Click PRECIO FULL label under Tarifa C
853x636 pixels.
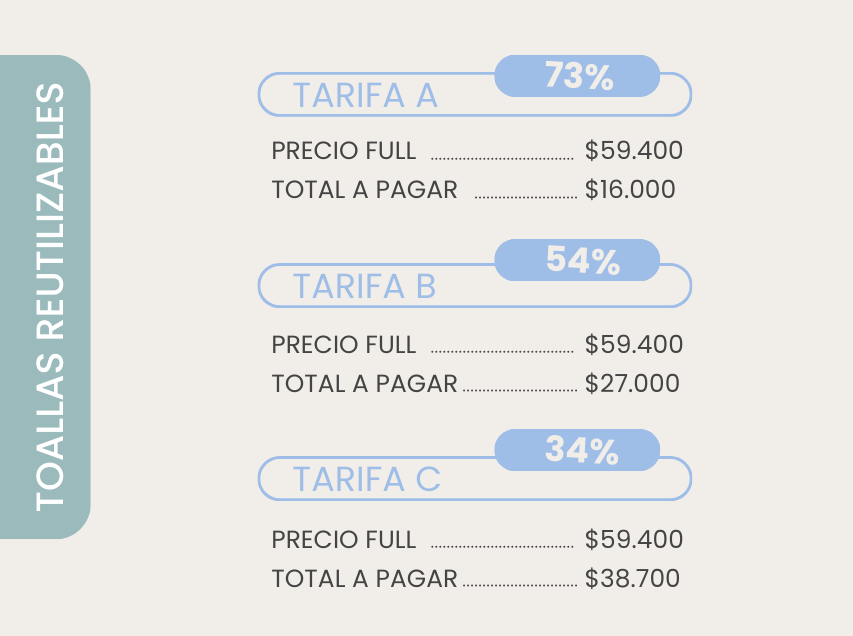coord(343,540)
